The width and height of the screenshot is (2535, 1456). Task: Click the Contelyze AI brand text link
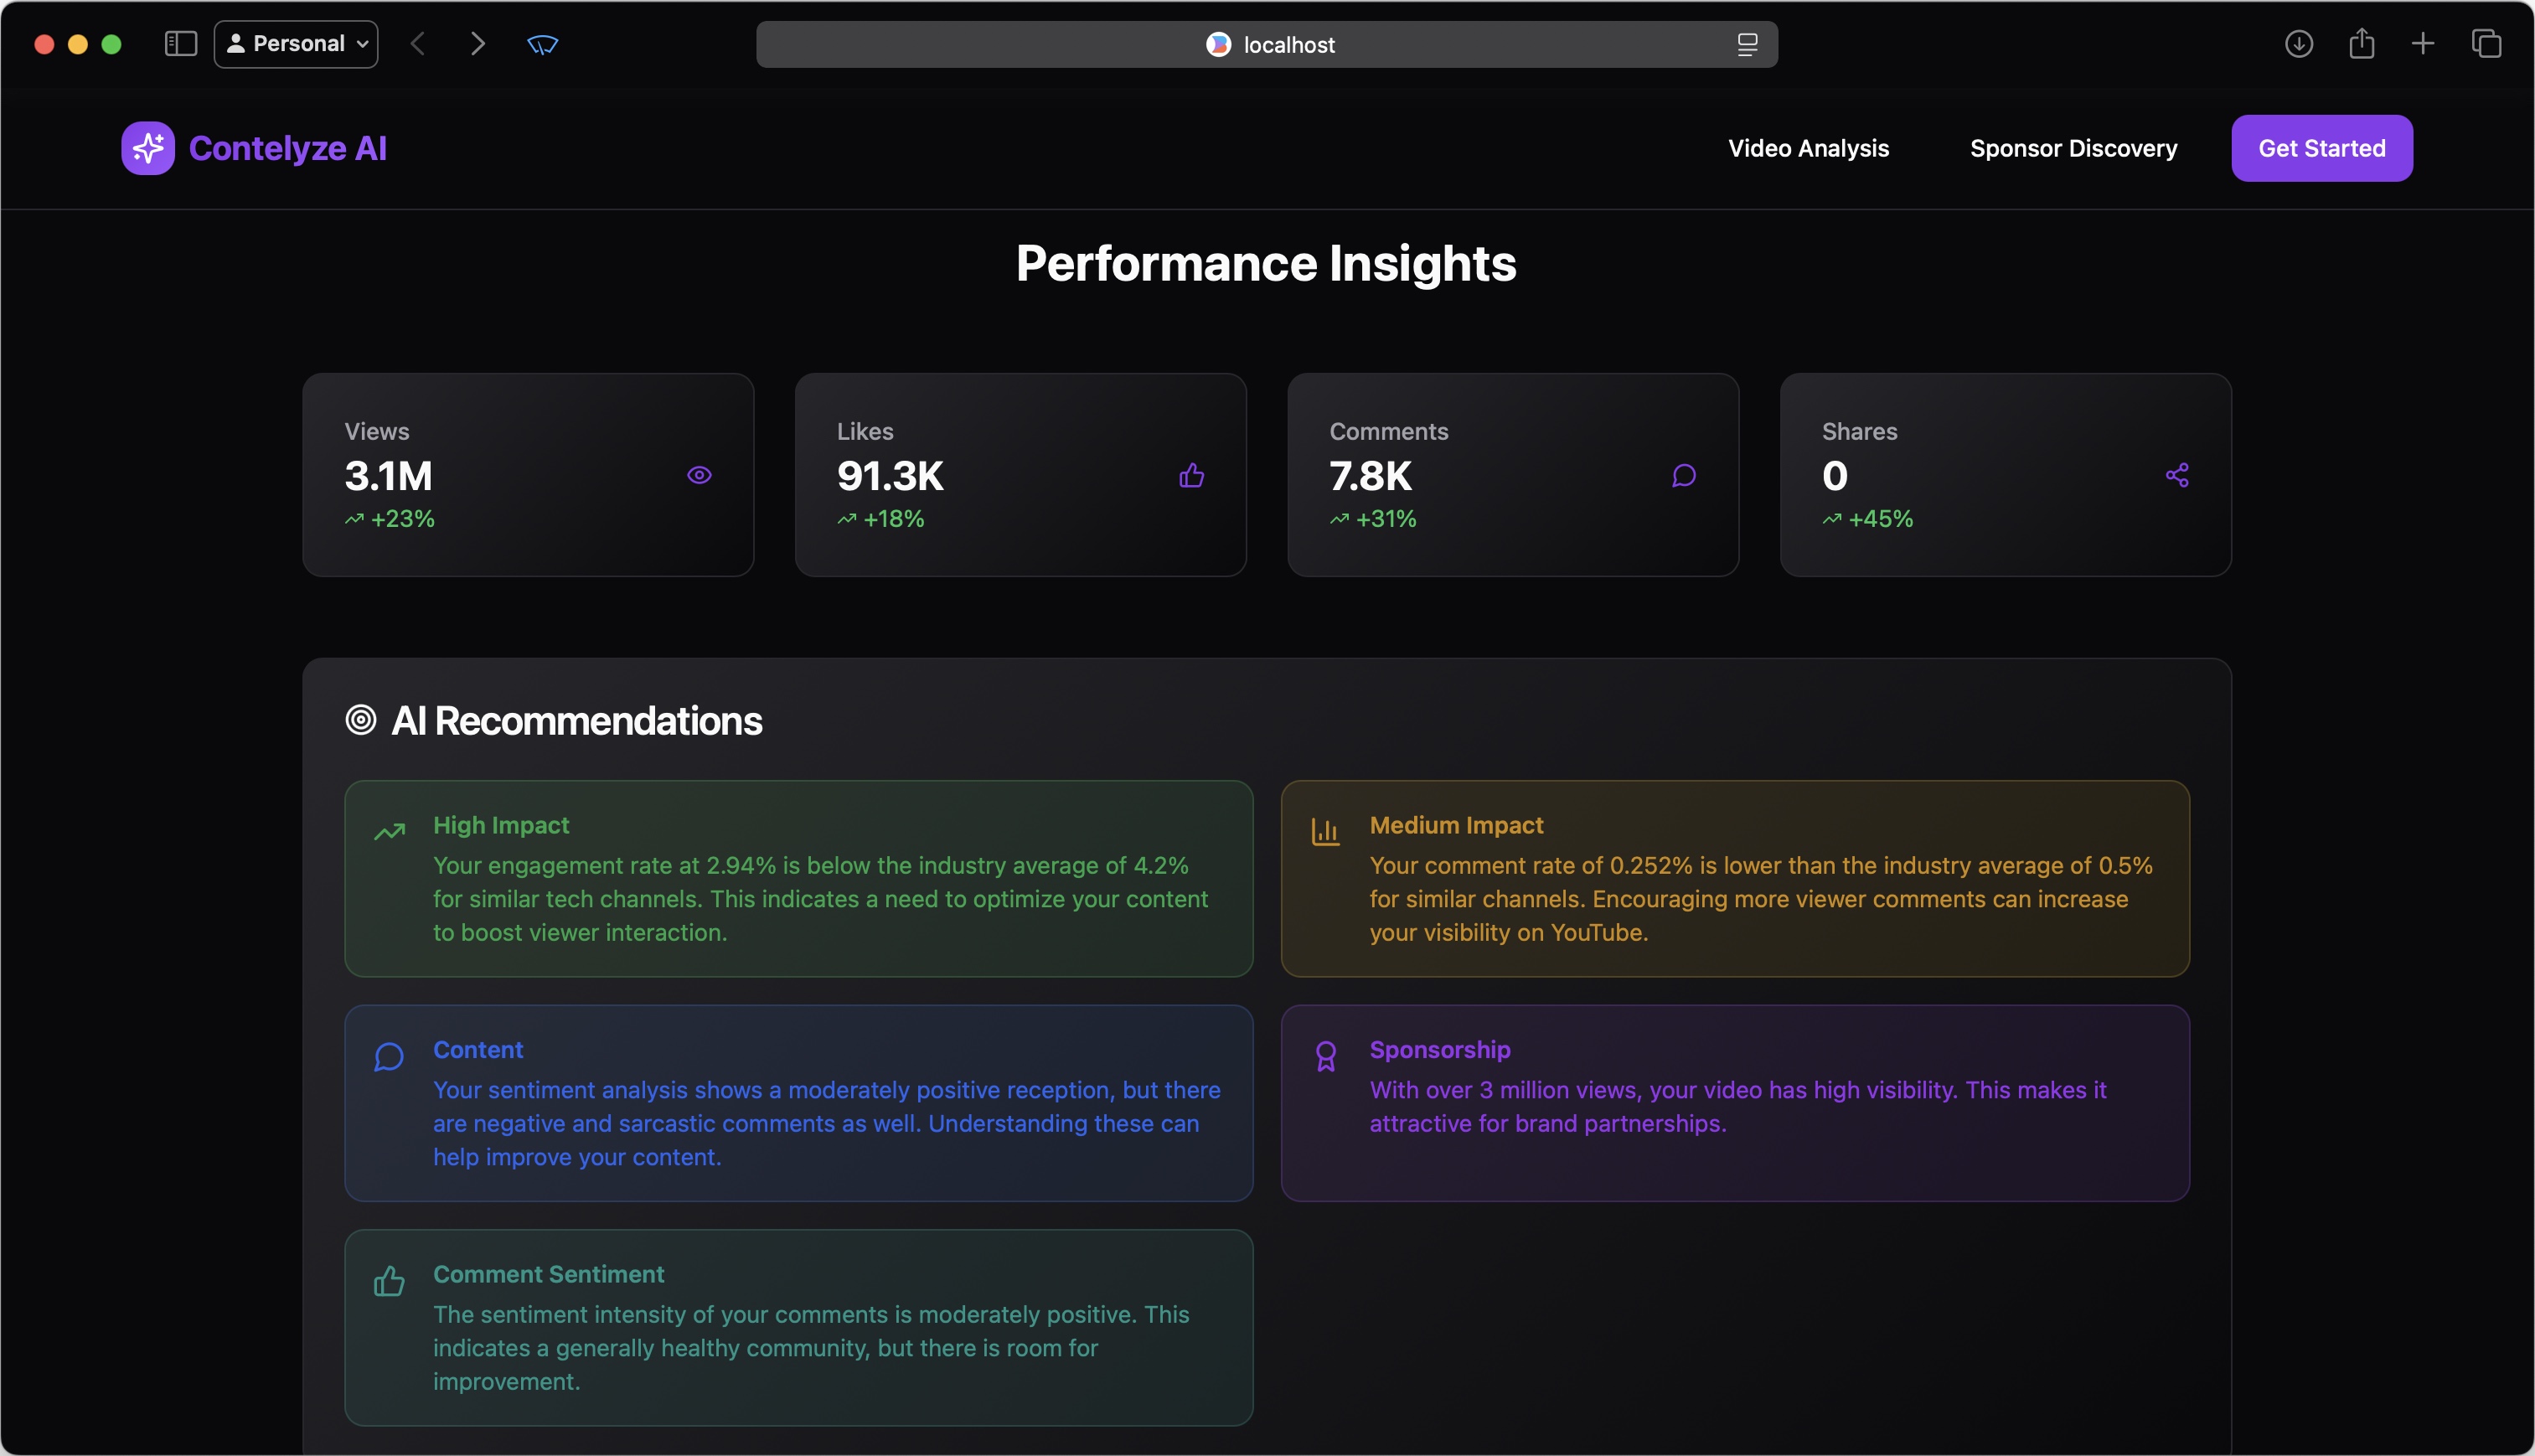288,148
